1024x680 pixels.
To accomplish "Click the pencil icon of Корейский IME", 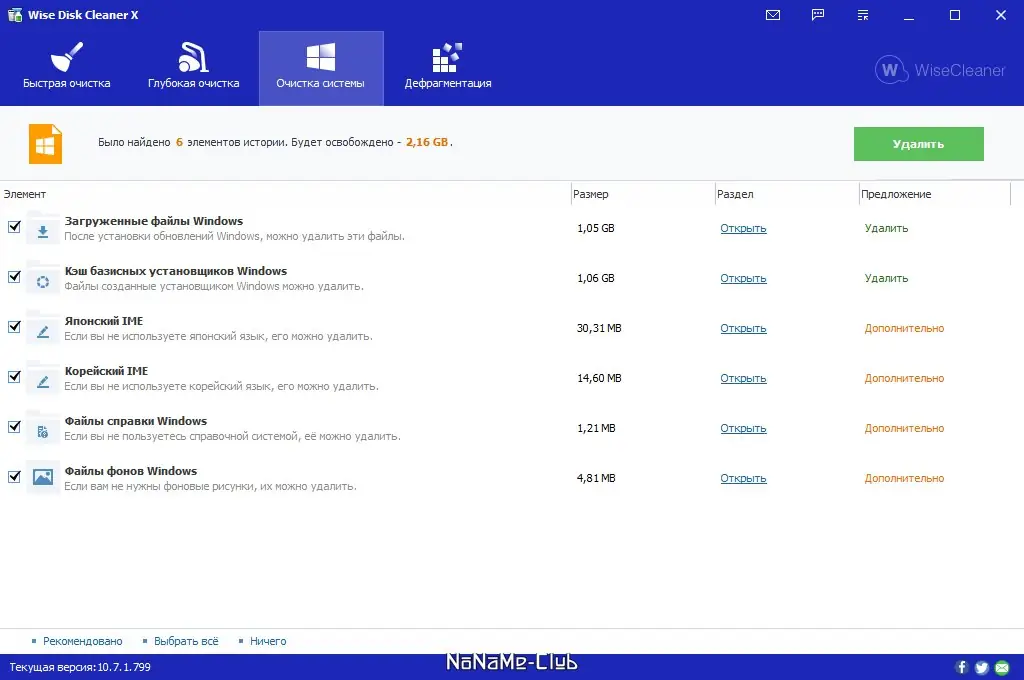I will click(43, 380).
